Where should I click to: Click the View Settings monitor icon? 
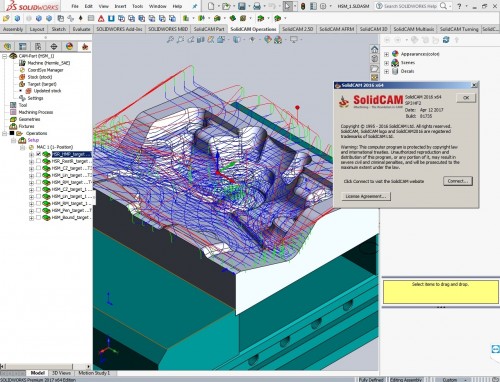(294, 40)
